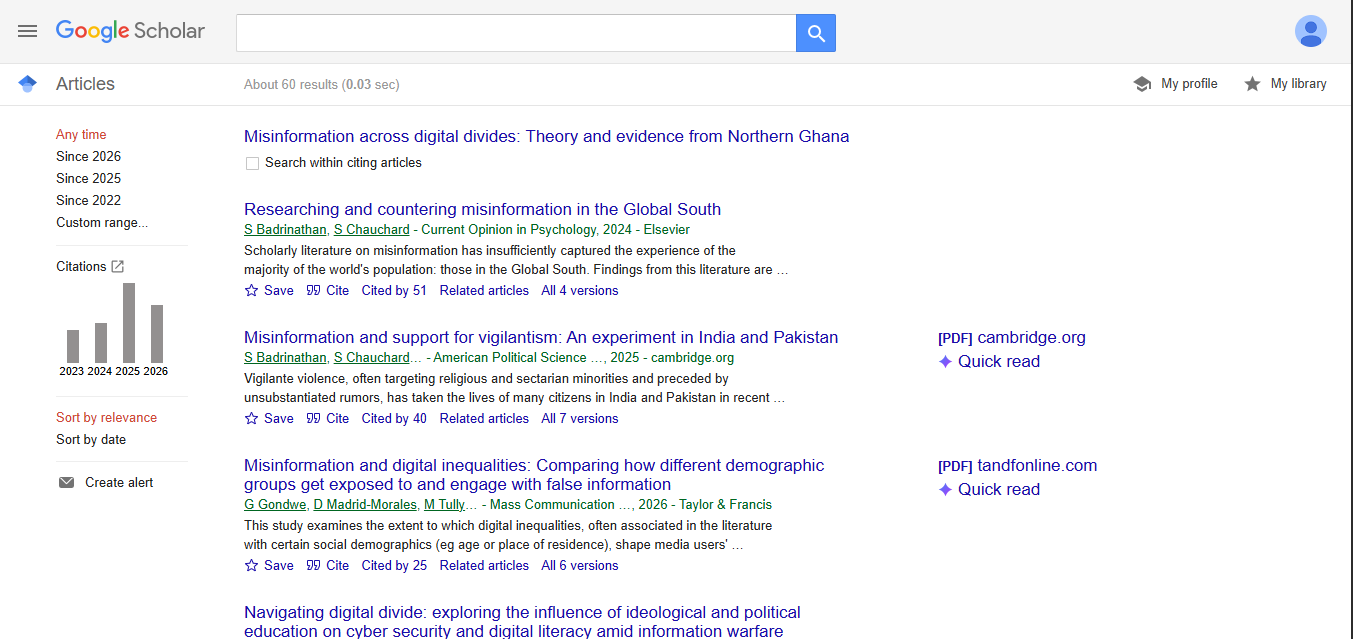Open the account profile avatar
The height and width of the screenshot is (639, 1353).
click(1310, 31)
